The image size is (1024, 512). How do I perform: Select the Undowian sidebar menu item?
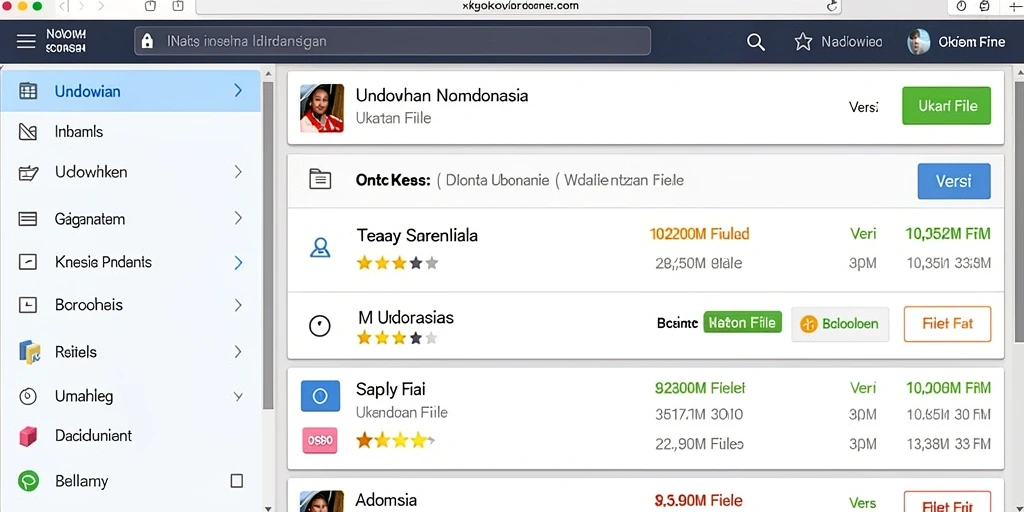[x=131, y=91]
